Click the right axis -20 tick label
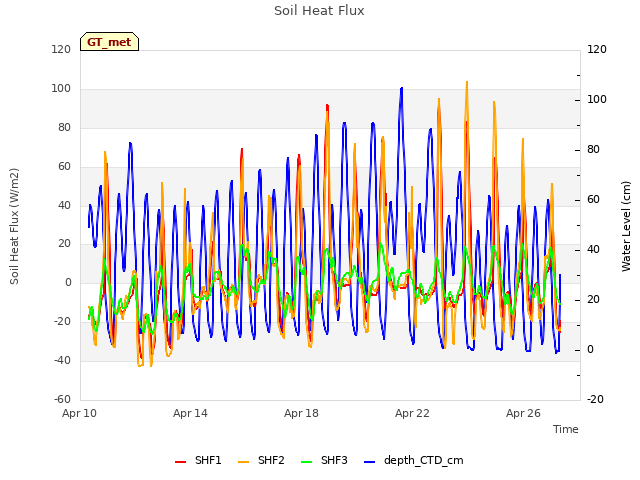Image resolution: width=640 pixels, height=480 pixels. tap(596, 399)
